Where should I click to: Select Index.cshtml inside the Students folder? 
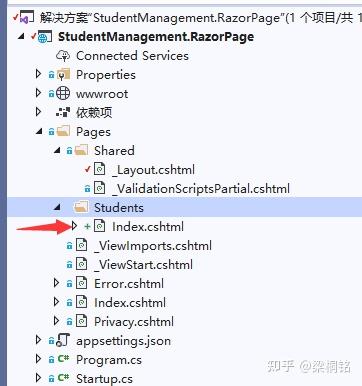tap(148, 227)
